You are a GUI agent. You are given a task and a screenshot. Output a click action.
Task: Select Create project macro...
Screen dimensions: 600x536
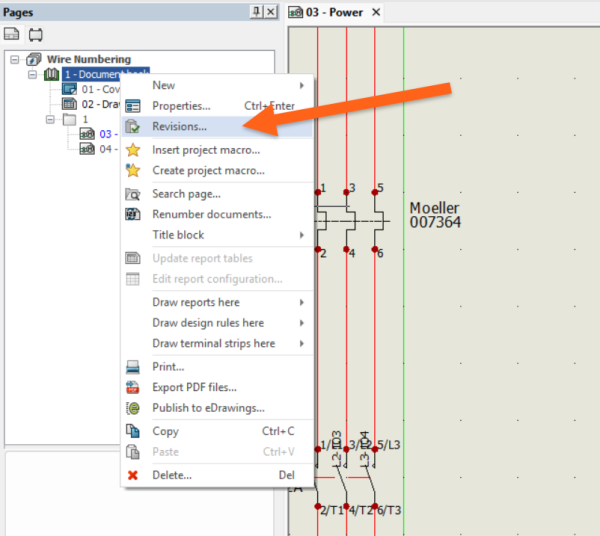coord(217,171)
